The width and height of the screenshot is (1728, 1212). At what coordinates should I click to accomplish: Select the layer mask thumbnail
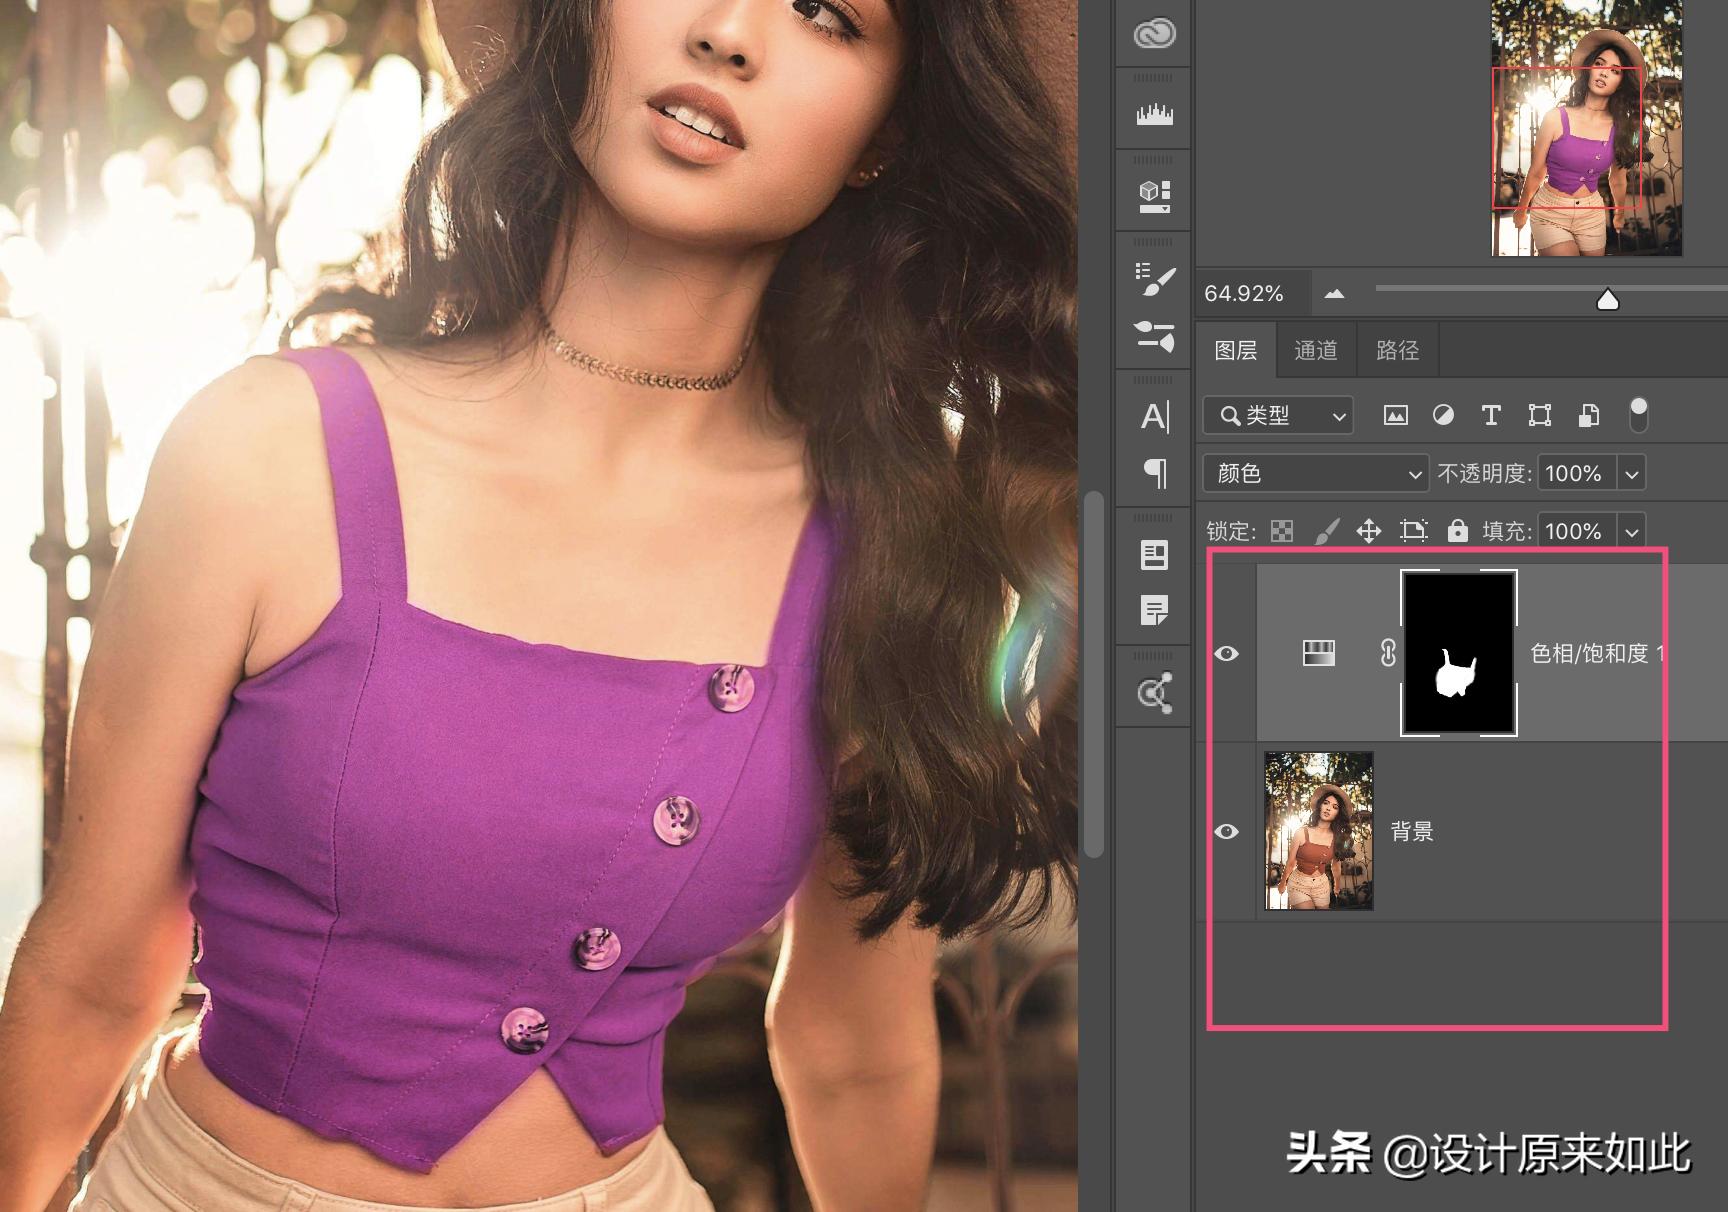(1458, 653)
